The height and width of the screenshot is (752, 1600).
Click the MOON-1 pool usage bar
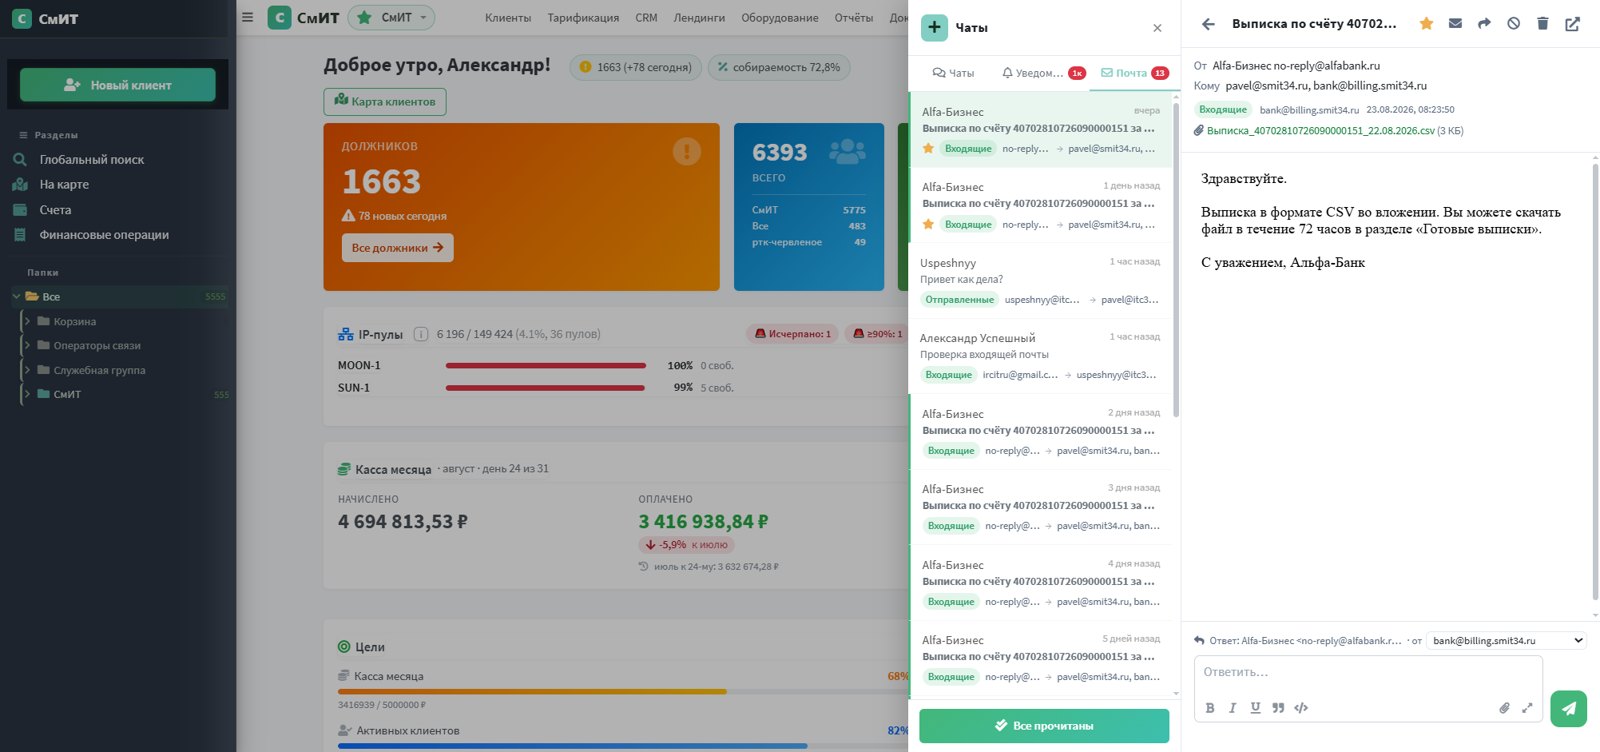546,366
